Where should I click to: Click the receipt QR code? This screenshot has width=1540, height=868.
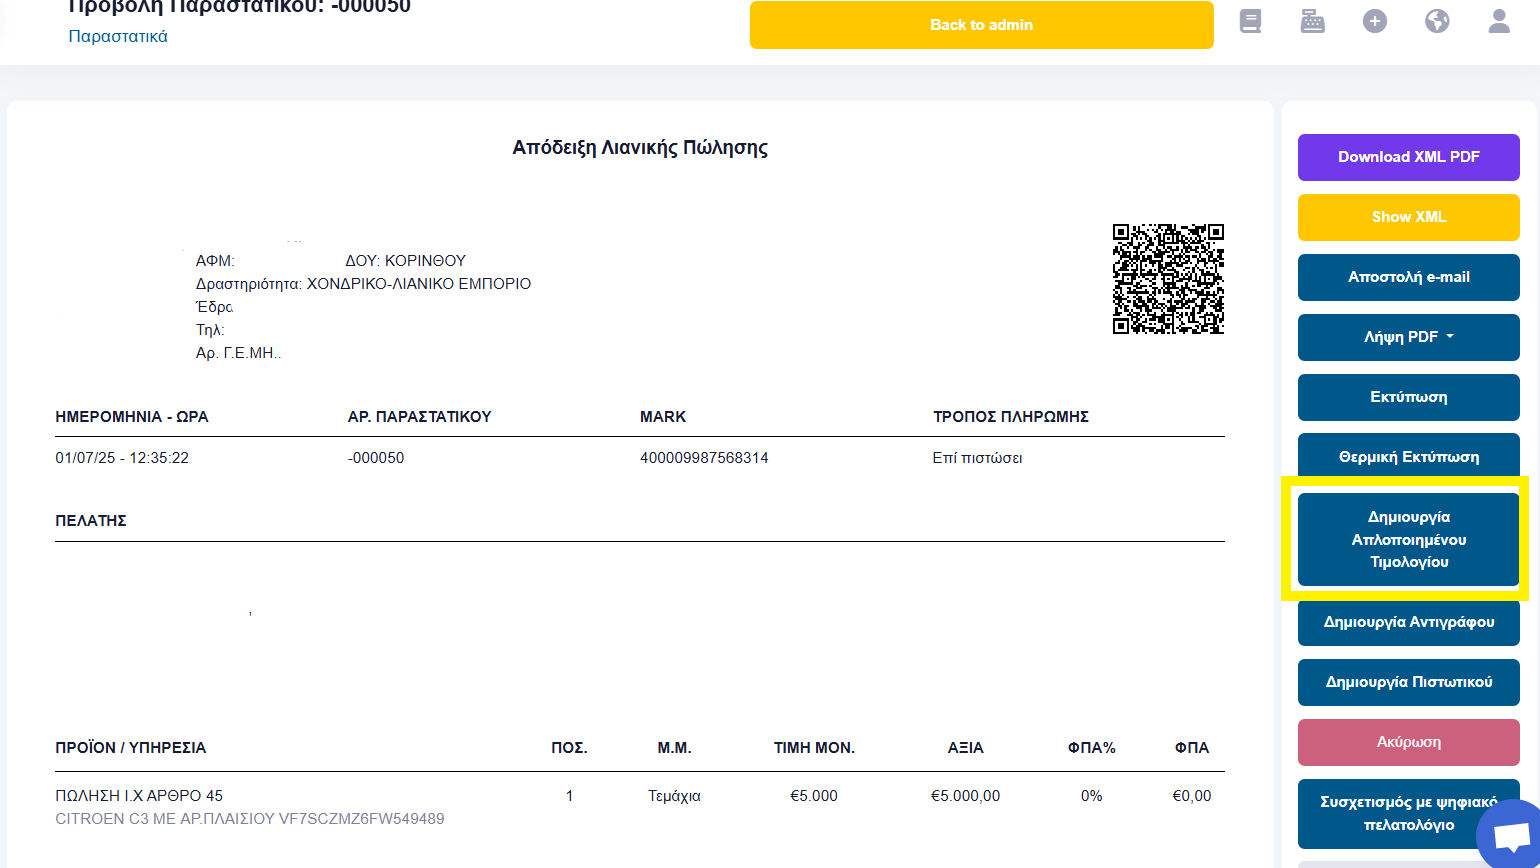(x=1168, y=279)
